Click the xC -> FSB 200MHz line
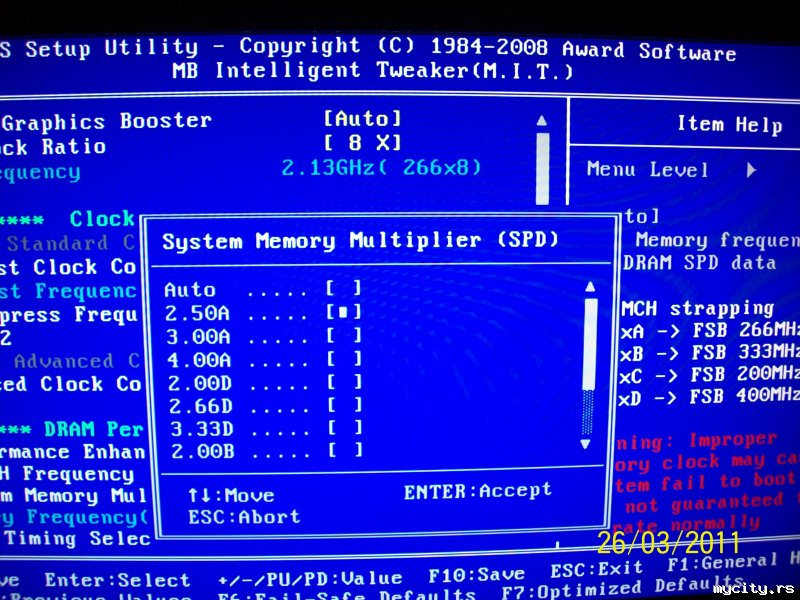800x600 pixels. [710, 375]
